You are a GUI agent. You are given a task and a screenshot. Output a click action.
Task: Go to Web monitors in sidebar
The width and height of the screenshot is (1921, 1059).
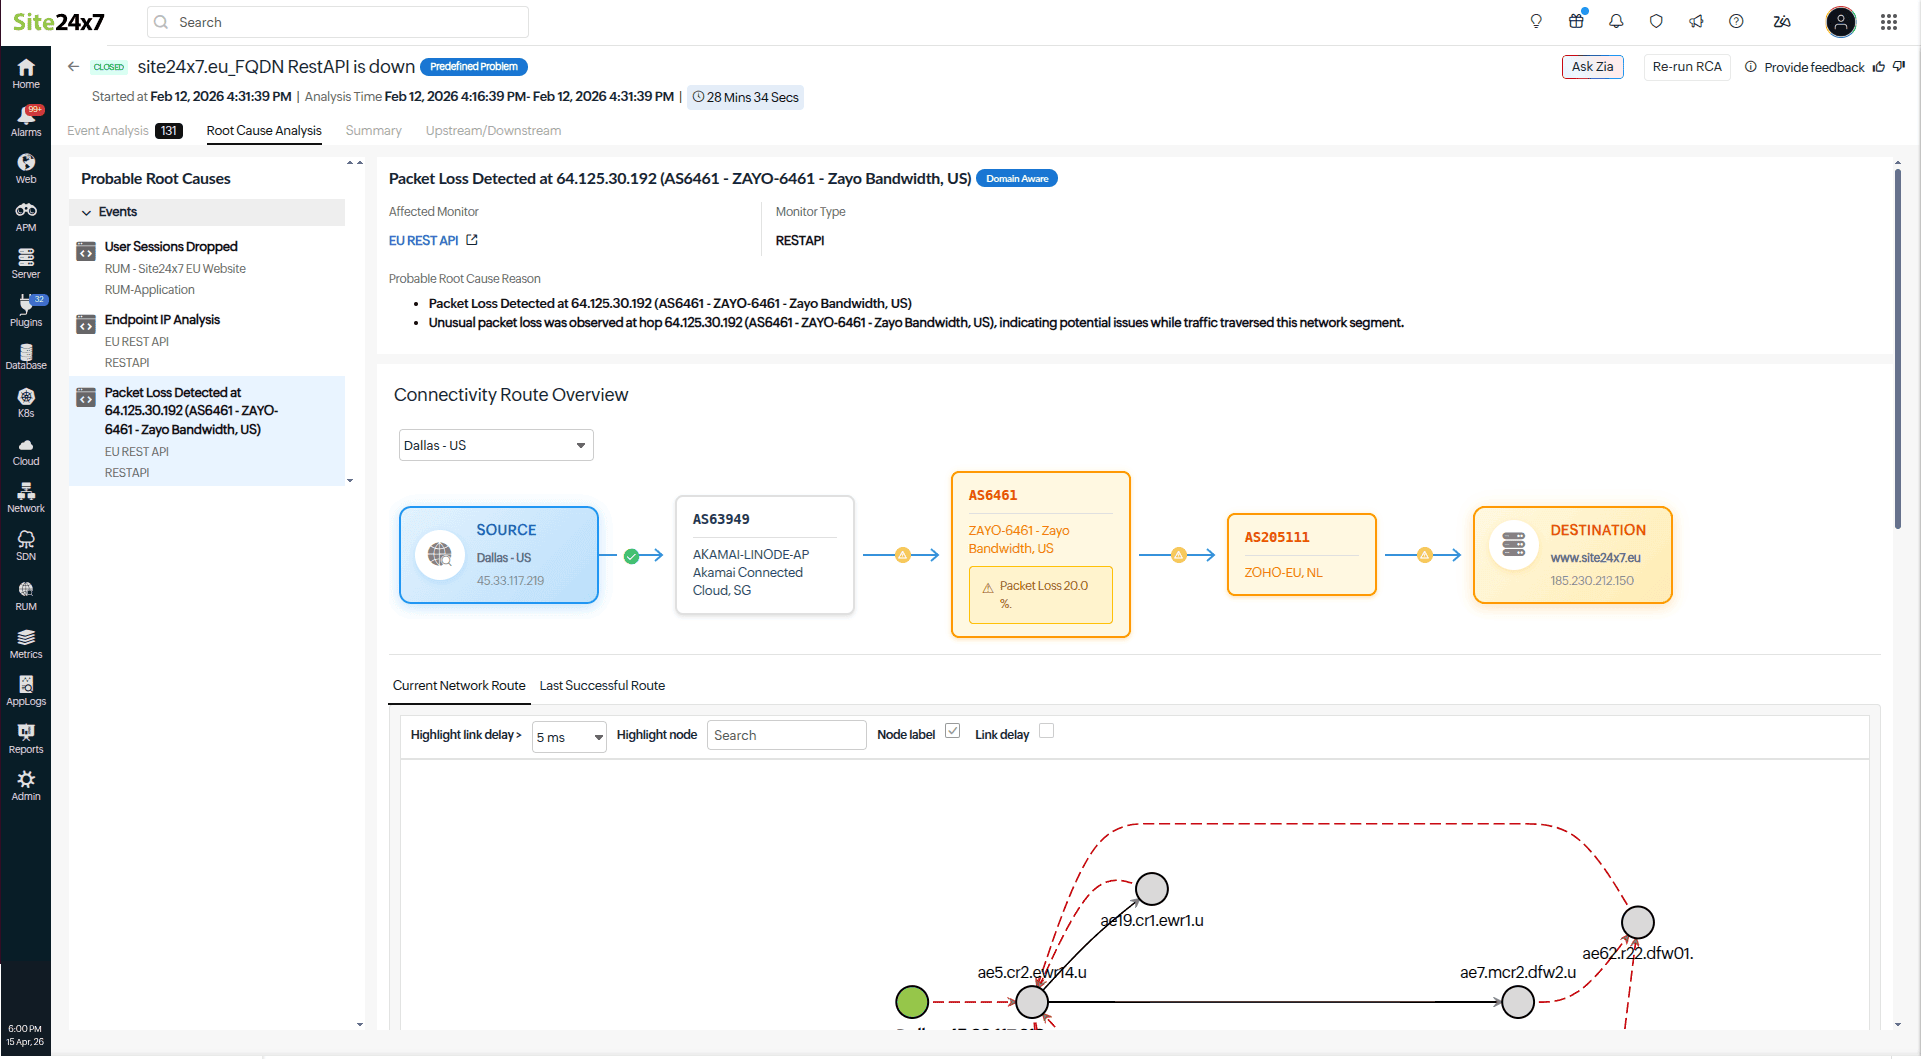[x=26, y=168]
